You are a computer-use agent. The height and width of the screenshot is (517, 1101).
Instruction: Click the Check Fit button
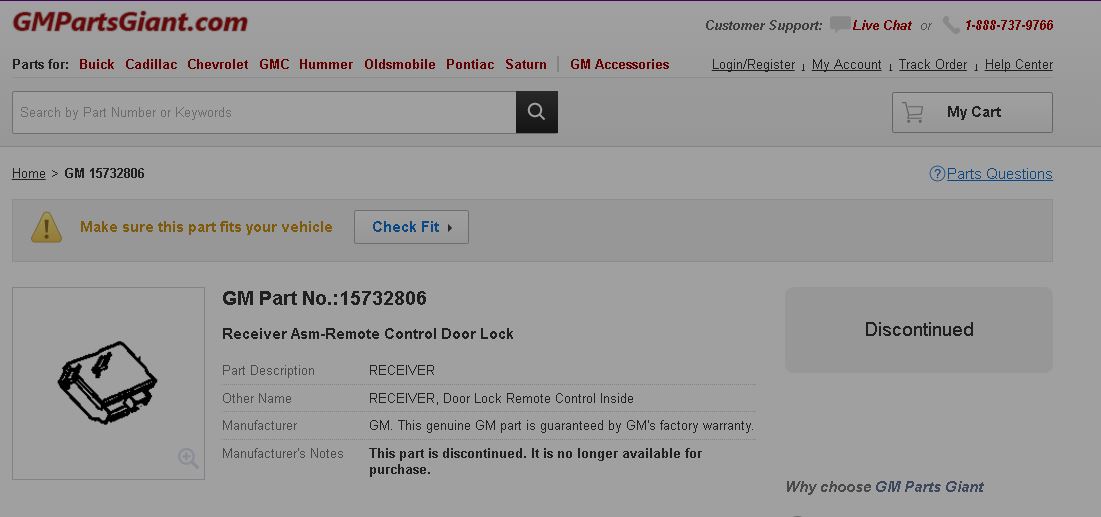[x=411, y=227]
